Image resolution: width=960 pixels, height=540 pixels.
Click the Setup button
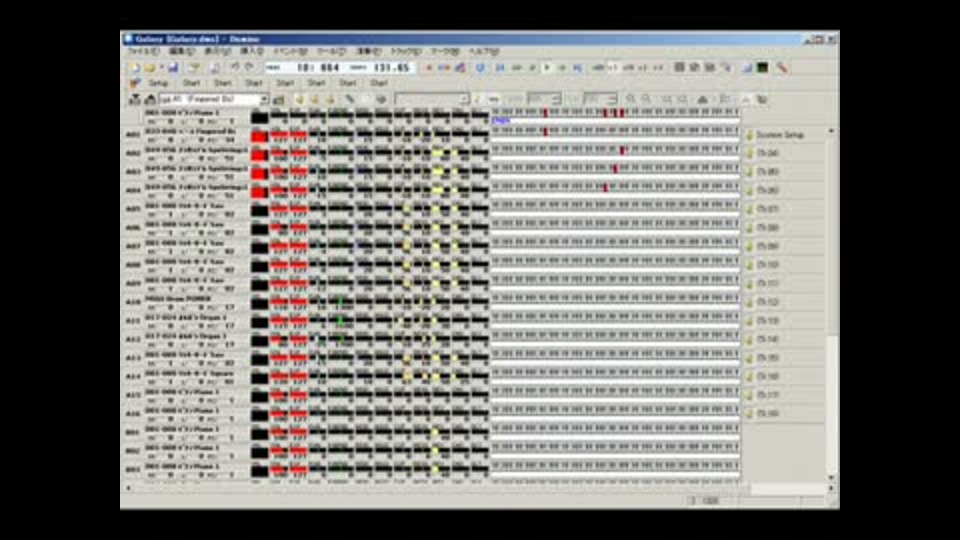click(159, 83)
